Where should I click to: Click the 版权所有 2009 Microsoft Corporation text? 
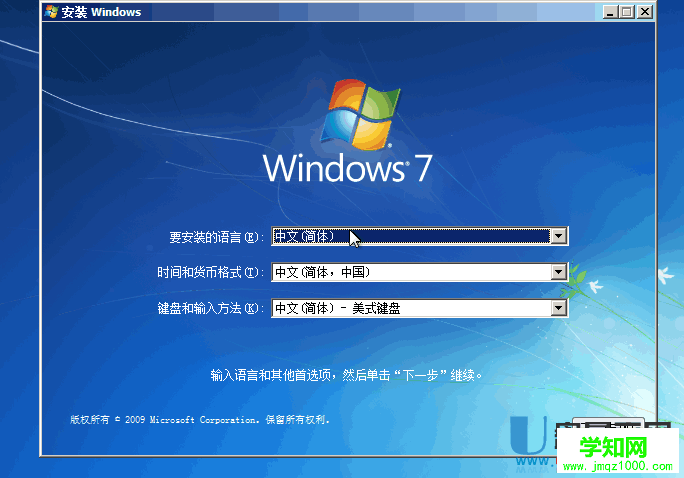[199, 420]
